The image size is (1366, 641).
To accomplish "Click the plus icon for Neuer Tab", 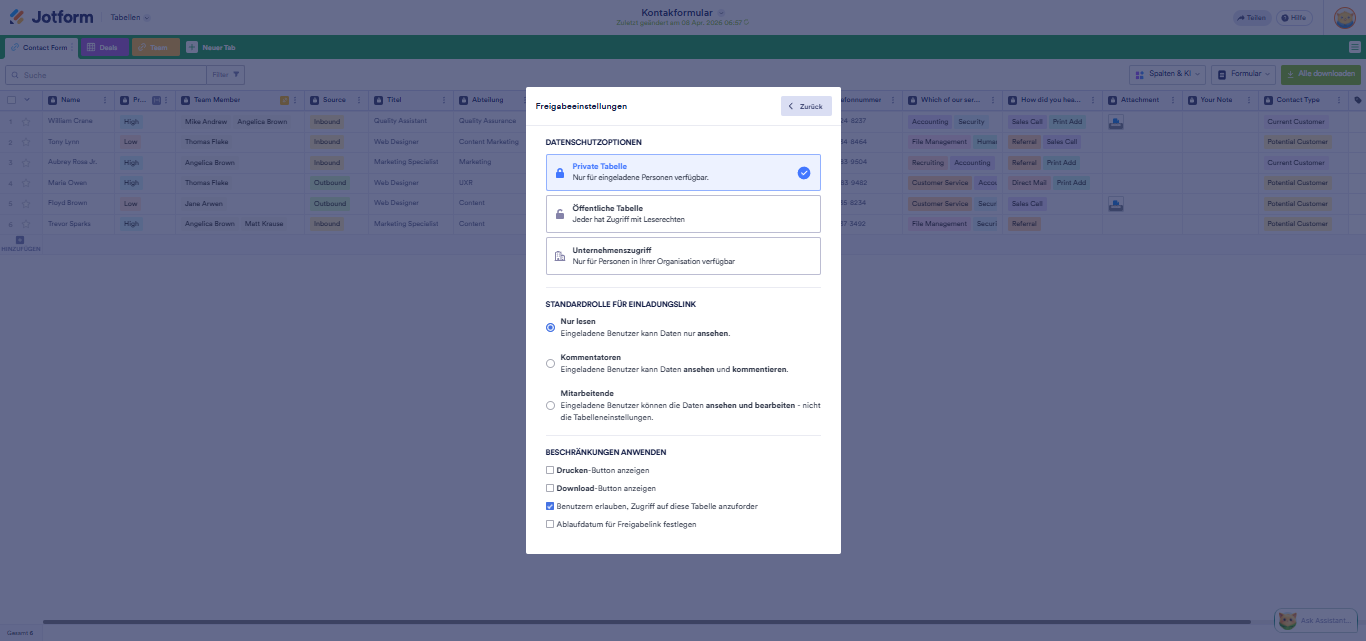I will [x=192, y=47].
